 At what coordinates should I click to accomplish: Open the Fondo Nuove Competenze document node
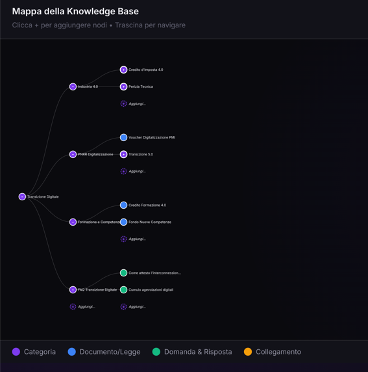coord(124,222)
